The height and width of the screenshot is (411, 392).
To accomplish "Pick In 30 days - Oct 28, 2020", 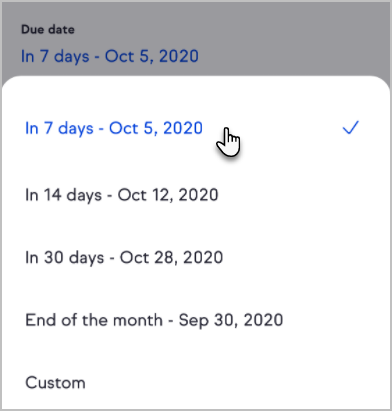I will click(x=196, y=257).
